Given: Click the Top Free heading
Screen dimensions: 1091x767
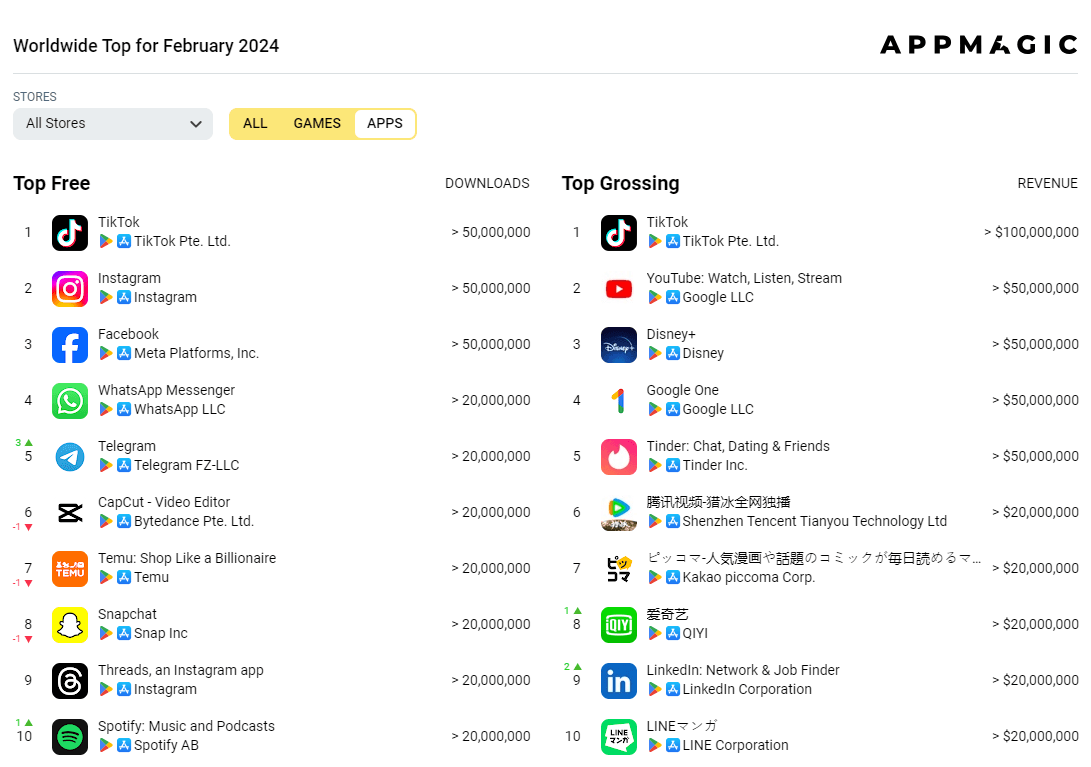Looking at the screenshot, I should click(51, 183).
